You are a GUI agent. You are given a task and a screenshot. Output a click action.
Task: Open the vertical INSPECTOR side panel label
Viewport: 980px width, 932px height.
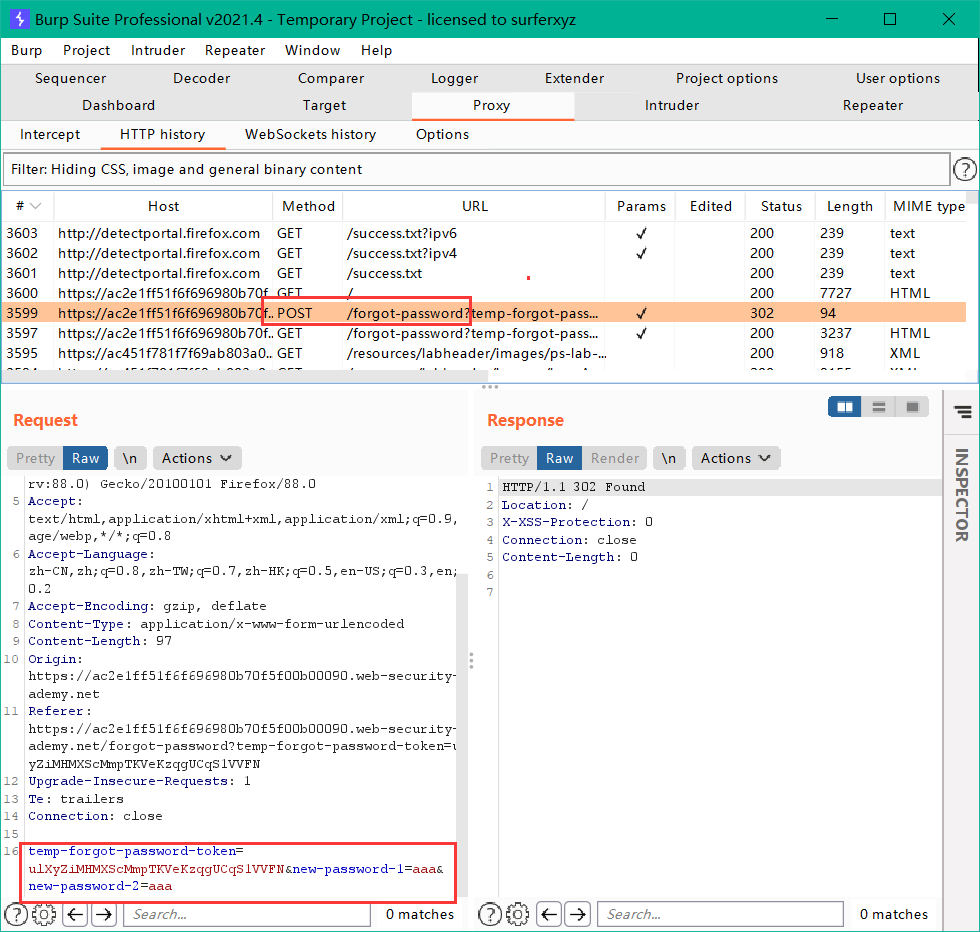(x=961, y=495)
